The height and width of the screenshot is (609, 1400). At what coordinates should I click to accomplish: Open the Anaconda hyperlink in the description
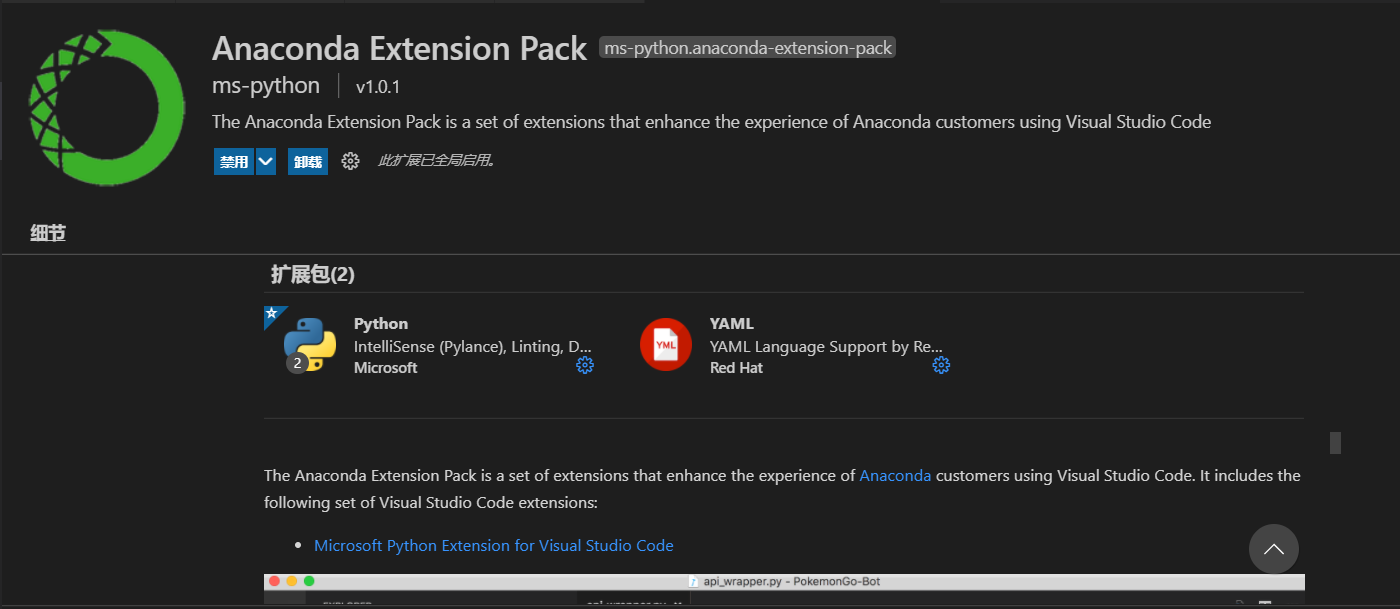(894, 475)
